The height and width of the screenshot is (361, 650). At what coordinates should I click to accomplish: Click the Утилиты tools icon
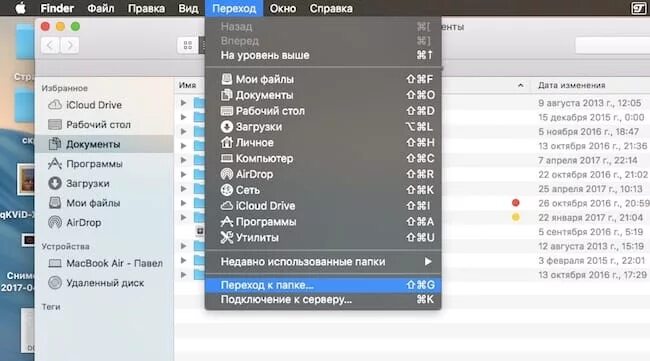[226, 237]
